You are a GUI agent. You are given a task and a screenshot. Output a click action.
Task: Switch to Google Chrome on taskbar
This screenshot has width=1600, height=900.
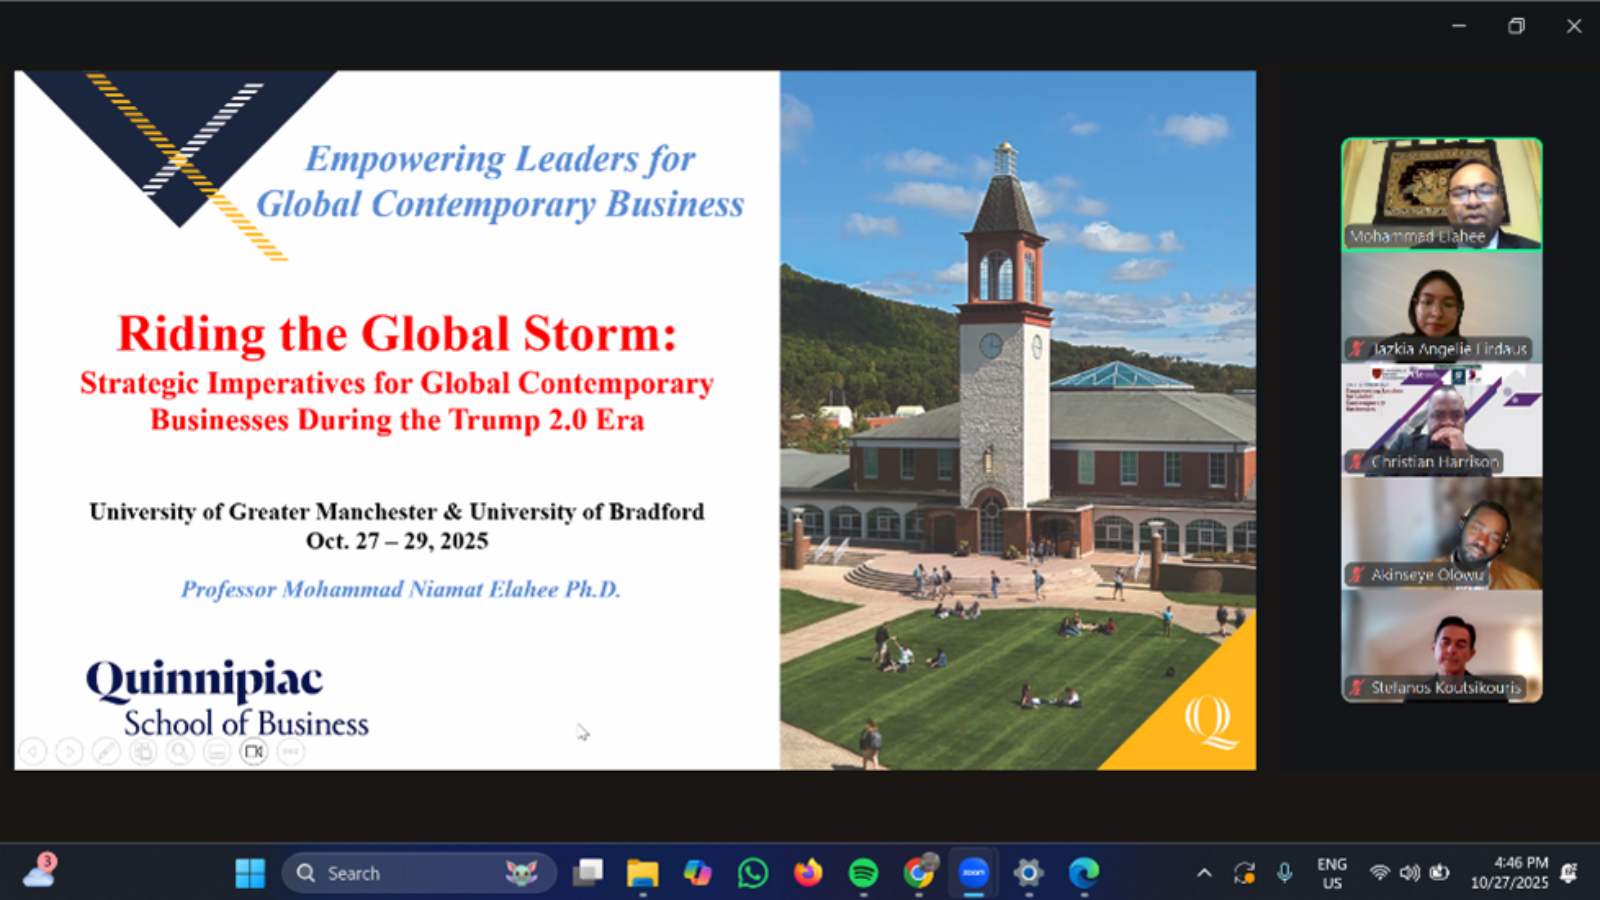(918, 873)
